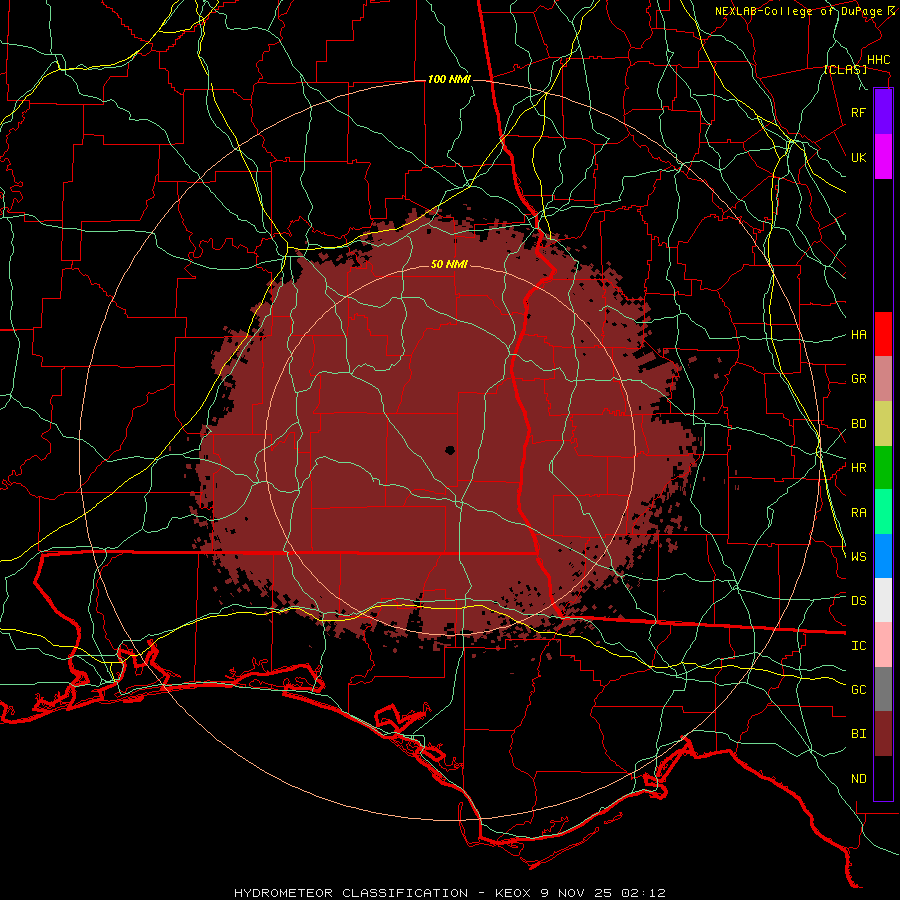Viewport: 900px width, 900px height.
Task: Click the GC gray legend swatch
Action: 883,689
